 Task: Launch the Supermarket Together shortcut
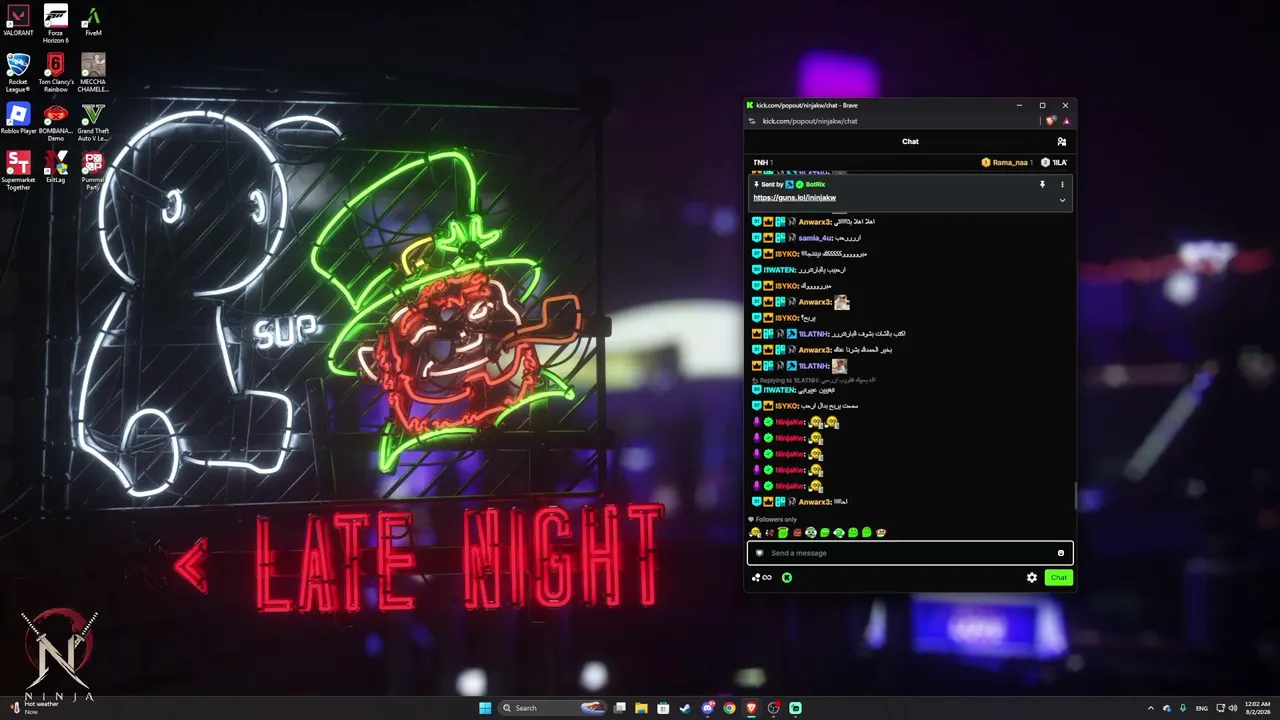point(18,171)
